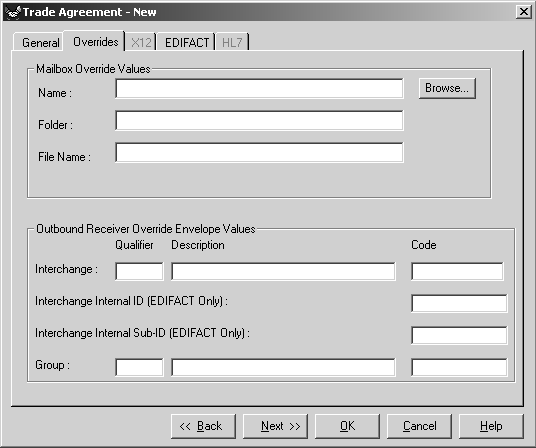Click the disabled X12 tab
This screenshot has height=448, width=536.
(141, 42)
